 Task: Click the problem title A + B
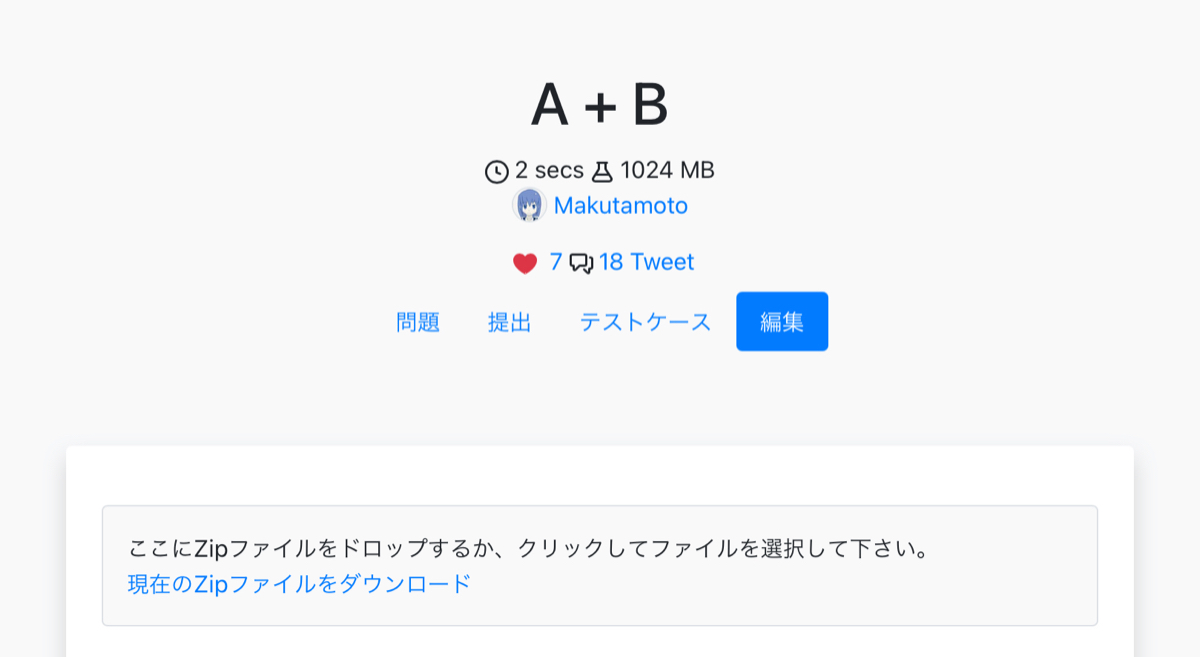[x=600, y=103]
